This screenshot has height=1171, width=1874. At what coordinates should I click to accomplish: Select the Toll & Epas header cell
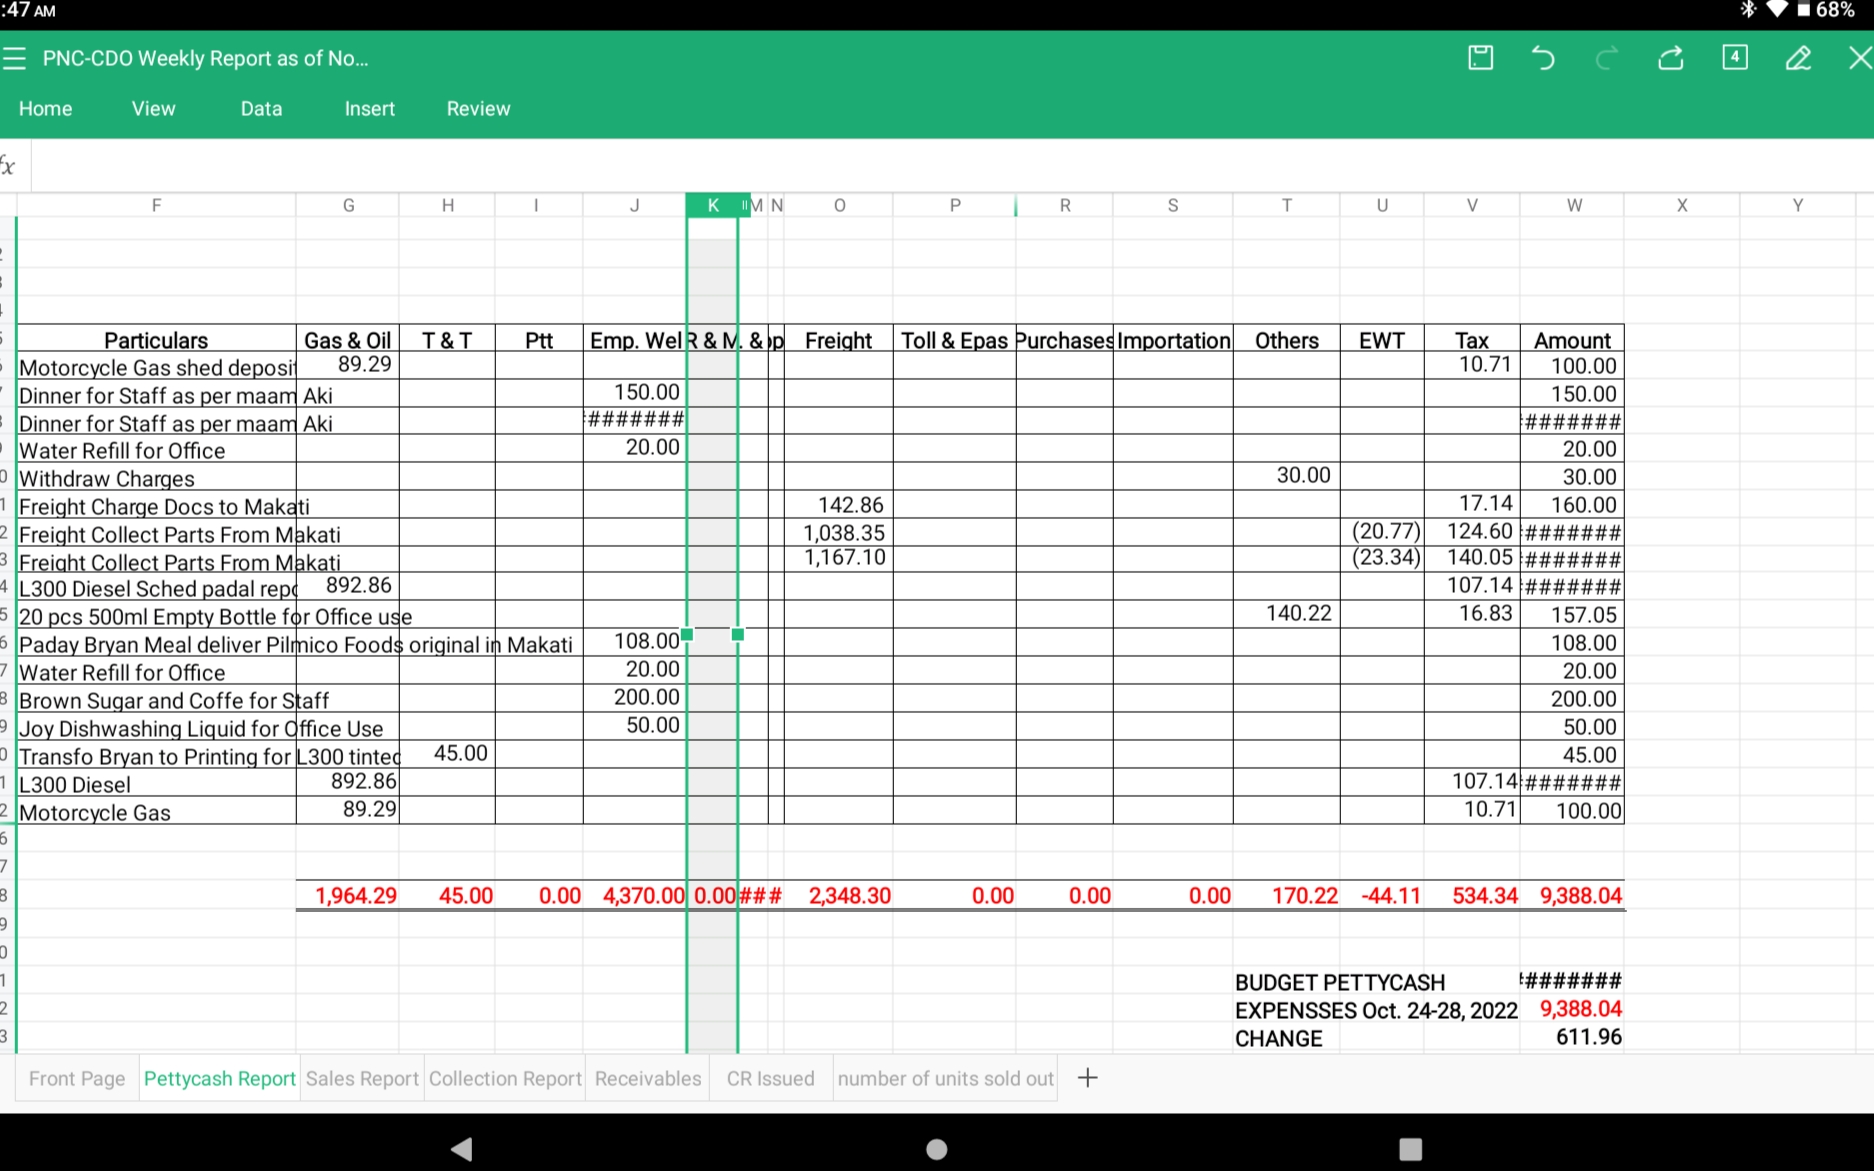954,340
